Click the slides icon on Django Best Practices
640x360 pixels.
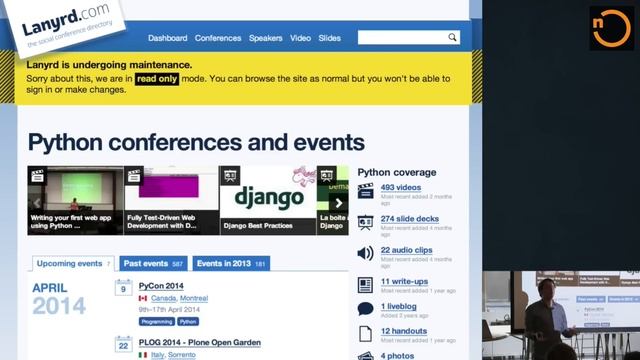230,176
